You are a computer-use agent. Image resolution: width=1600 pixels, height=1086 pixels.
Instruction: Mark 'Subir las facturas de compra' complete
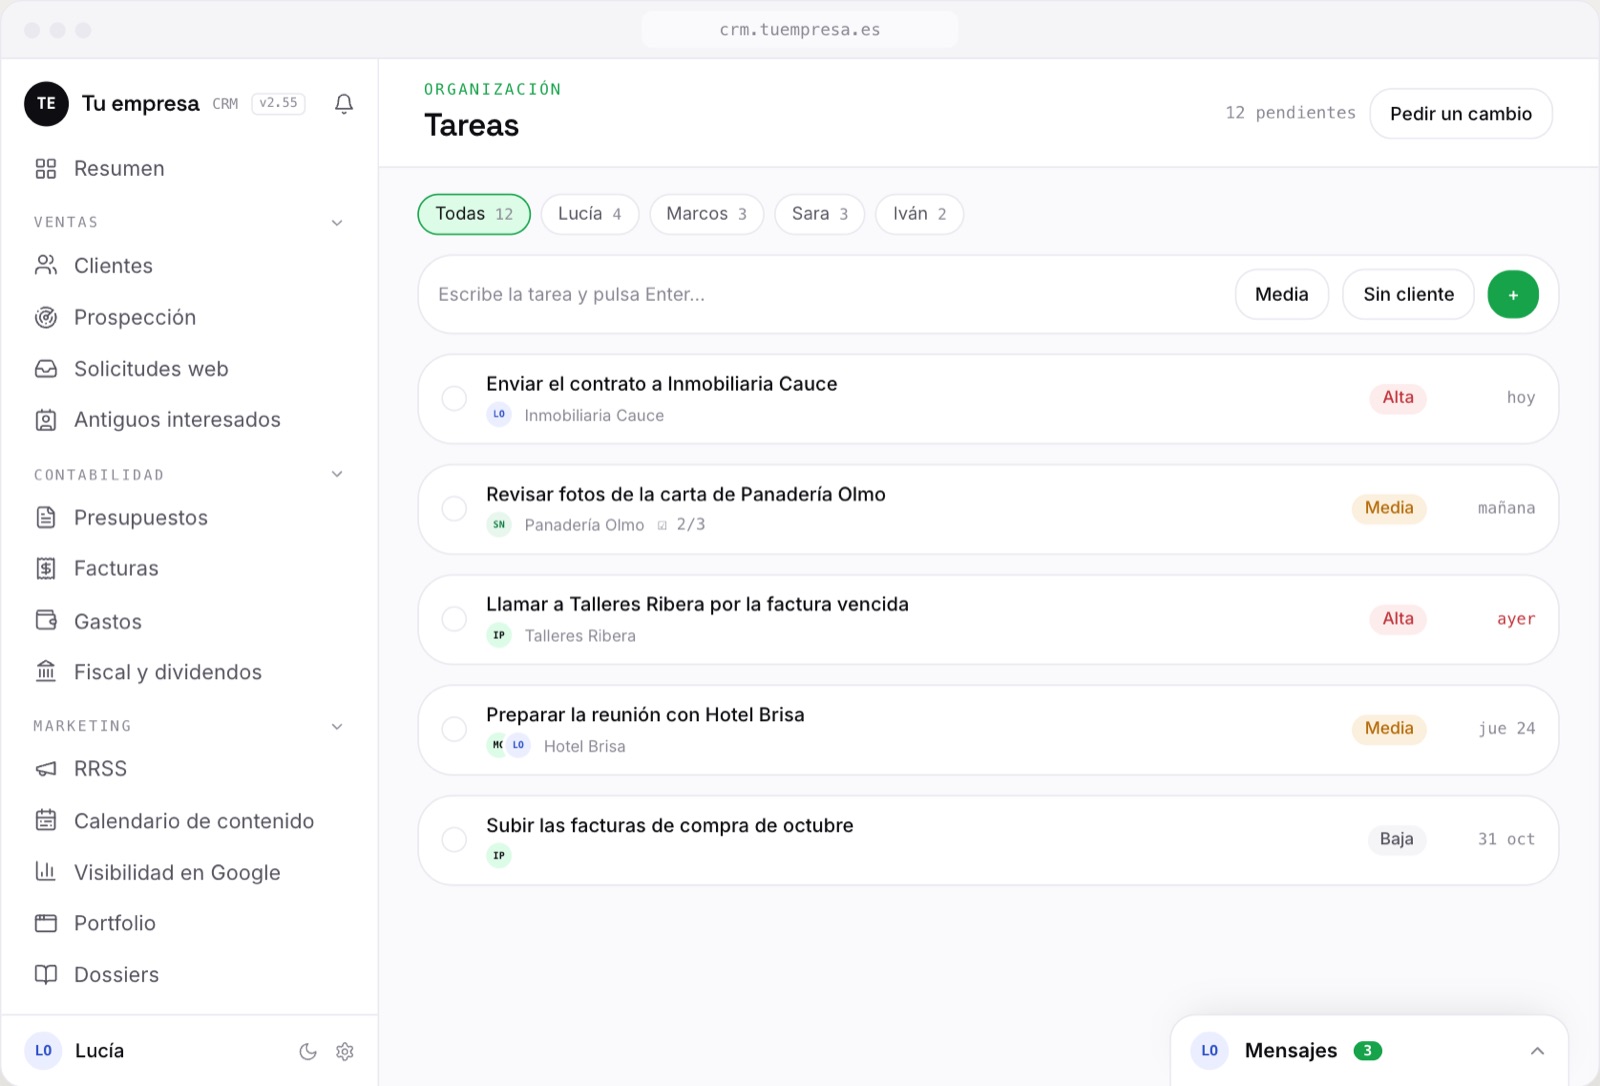point(454,840)
